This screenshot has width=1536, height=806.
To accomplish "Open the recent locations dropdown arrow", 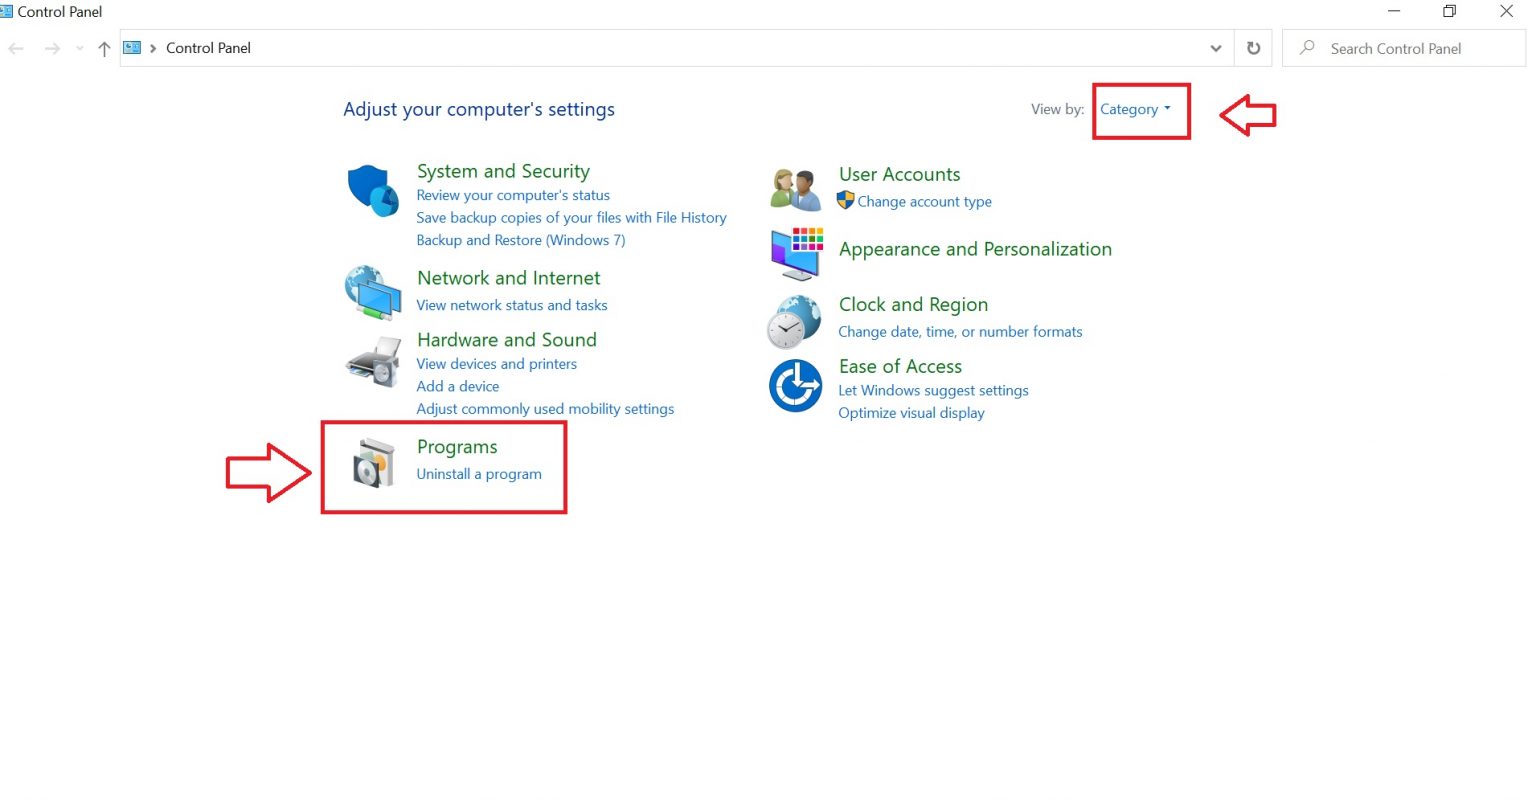I will pyautogui.click(x=79, y=49).
